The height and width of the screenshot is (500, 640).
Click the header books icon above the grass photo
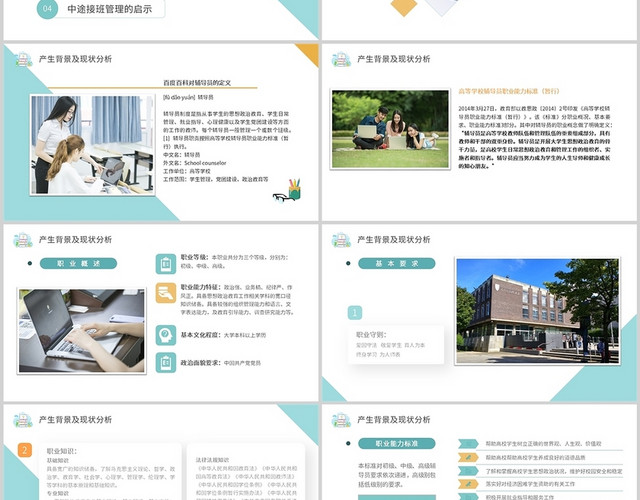click(x=341, y=59)
